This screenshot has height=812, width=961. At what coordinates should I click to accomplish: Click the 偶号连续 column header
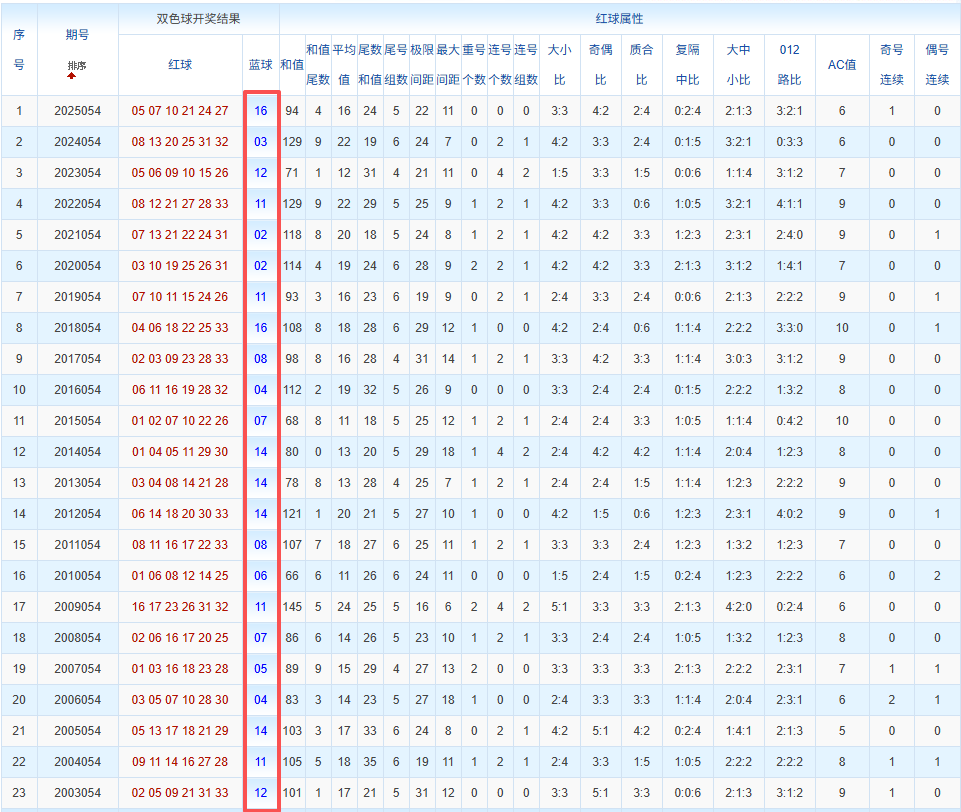click(x=937, y=65)
